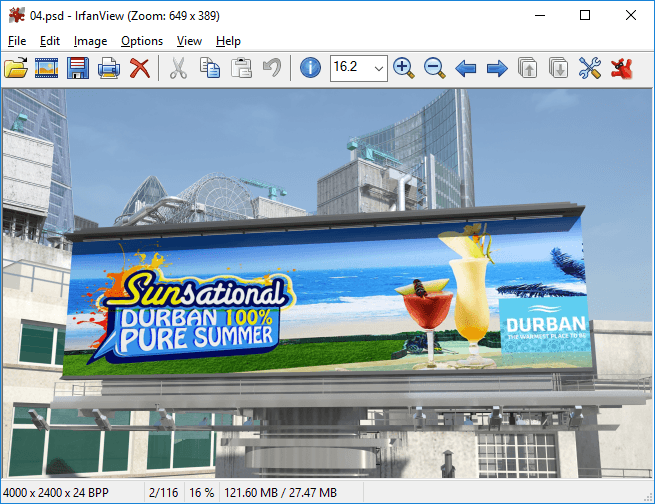Open the View menu
This screenshot has height=504, width=655.
click(189, 41)
